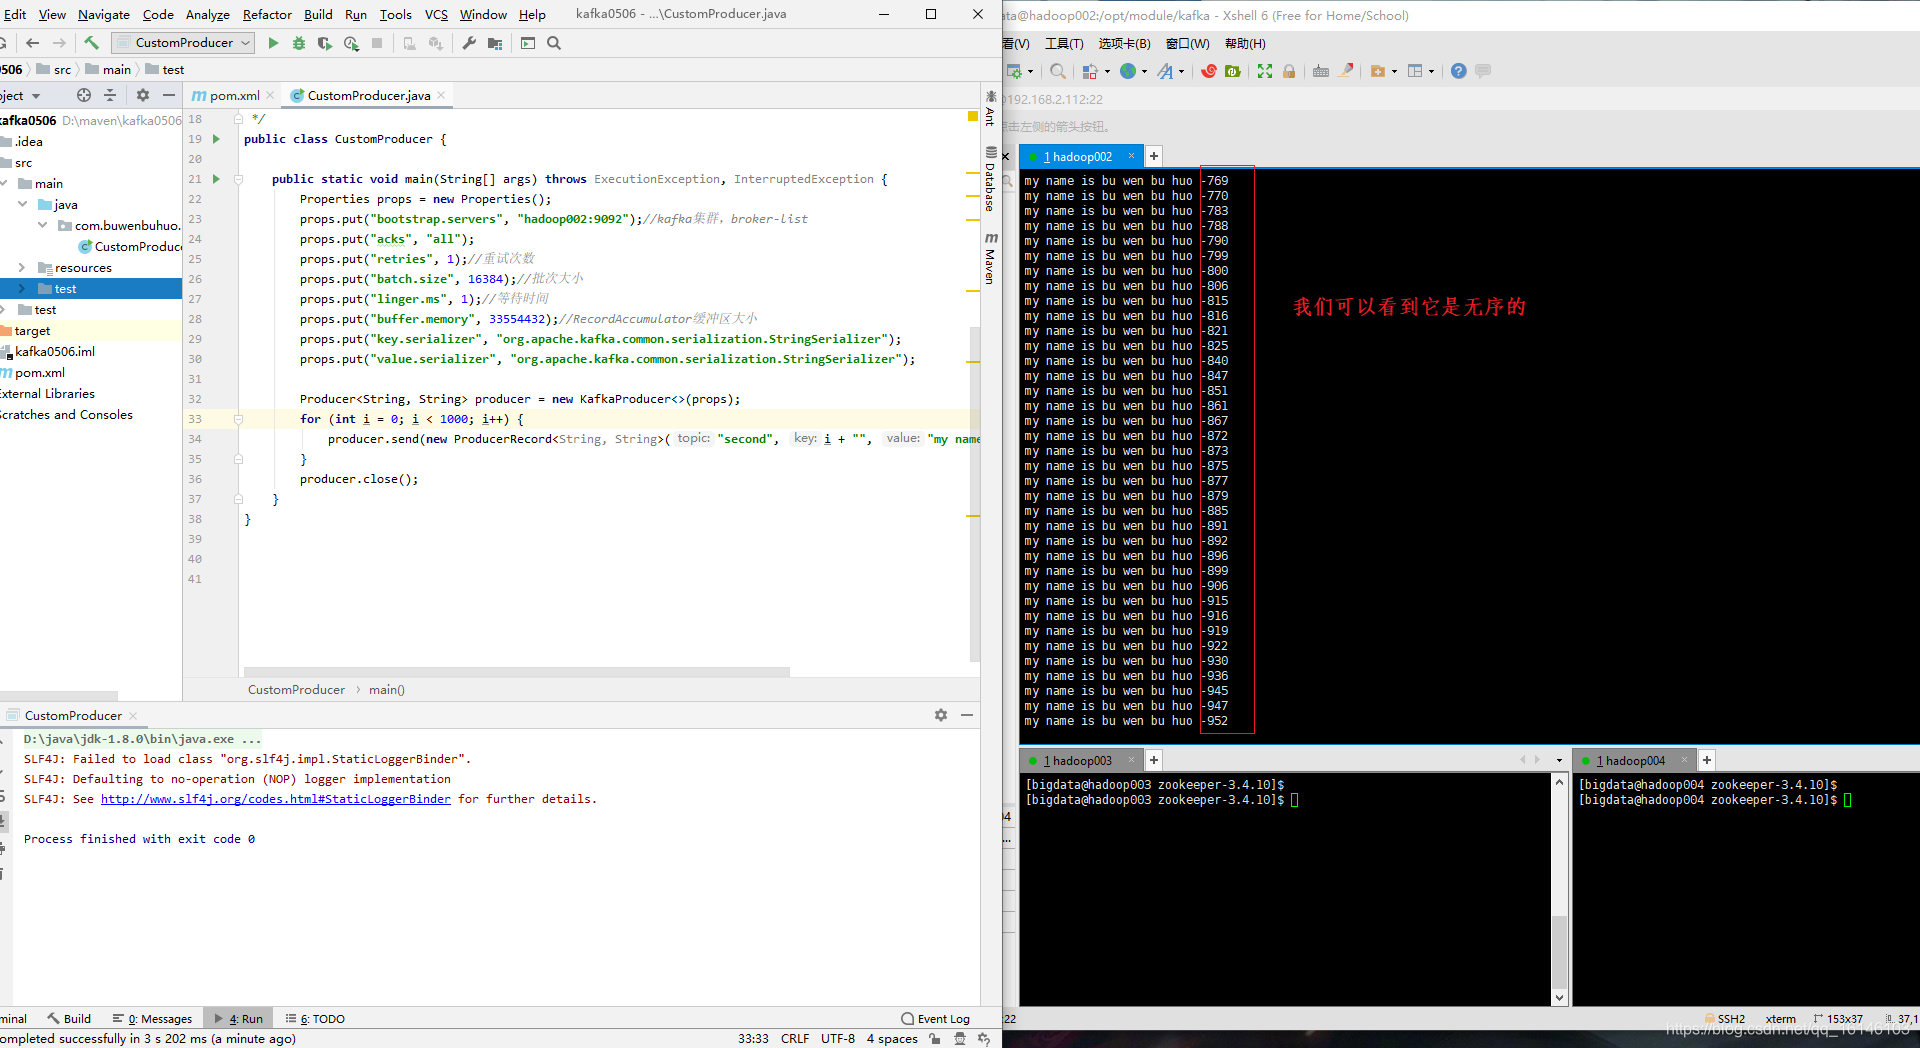The height and width of the screenshot is (1048, 1920).
Task: Open the Xshell font A dropdown arrow
Action: [x=1182, y=71]
